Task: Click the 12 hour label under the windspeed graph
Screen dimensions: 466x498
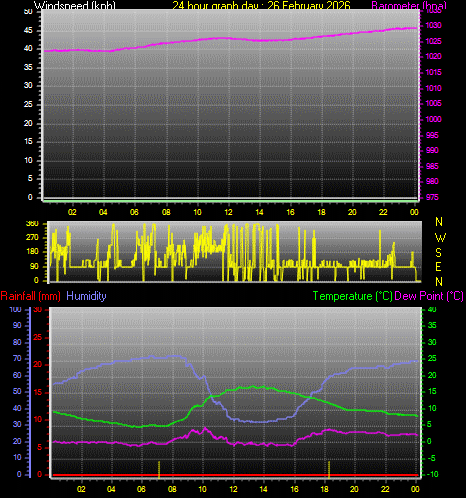Action: click(x=228, y=212)
